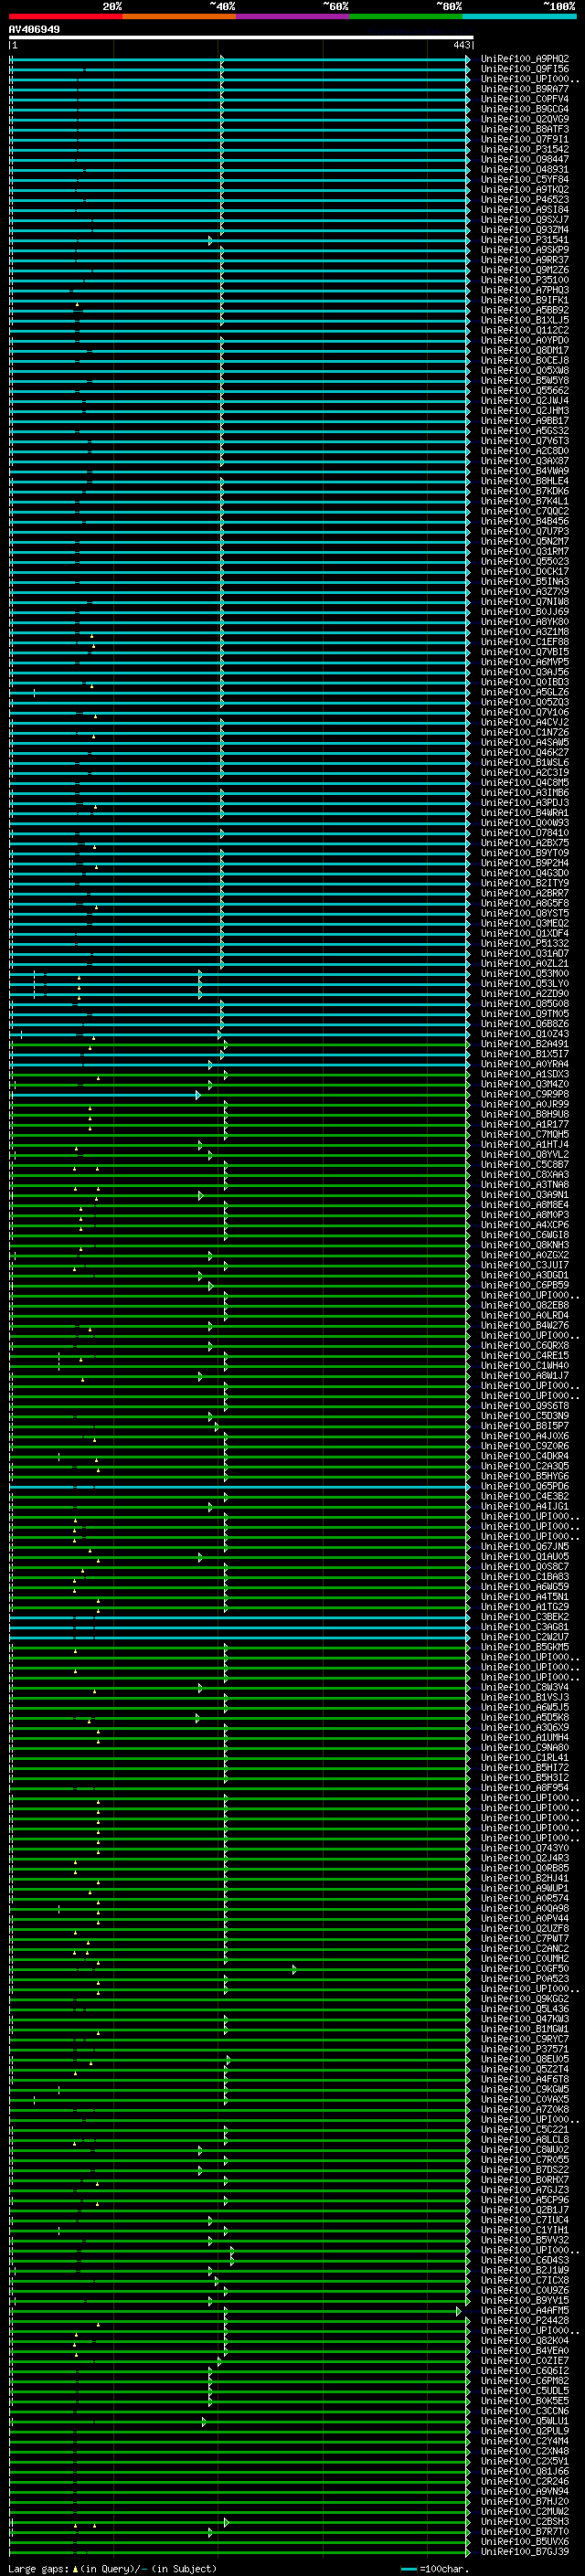Click the UniRef100_C7MQH5 label

[525, 1134]
